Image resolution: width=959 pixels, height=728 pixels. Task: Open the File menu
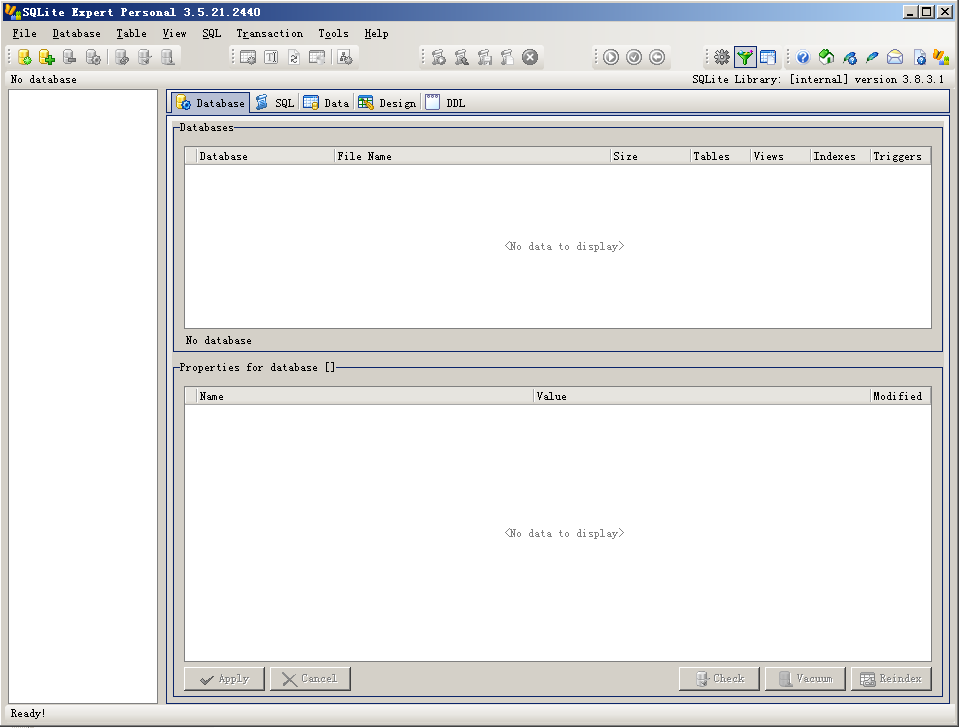(24, 34)
